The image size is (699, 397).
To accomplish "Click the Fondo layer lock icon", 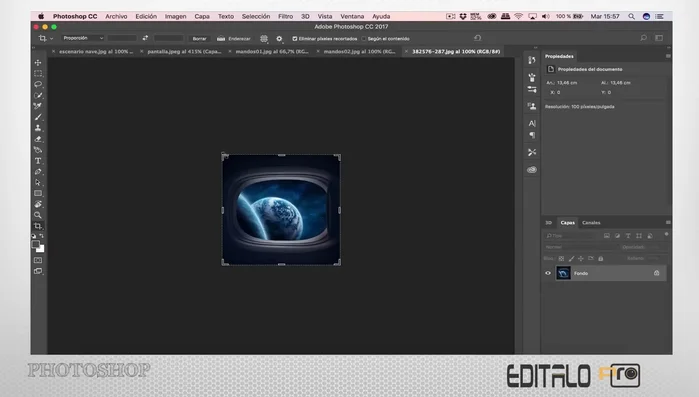I will tap(656, 273).
